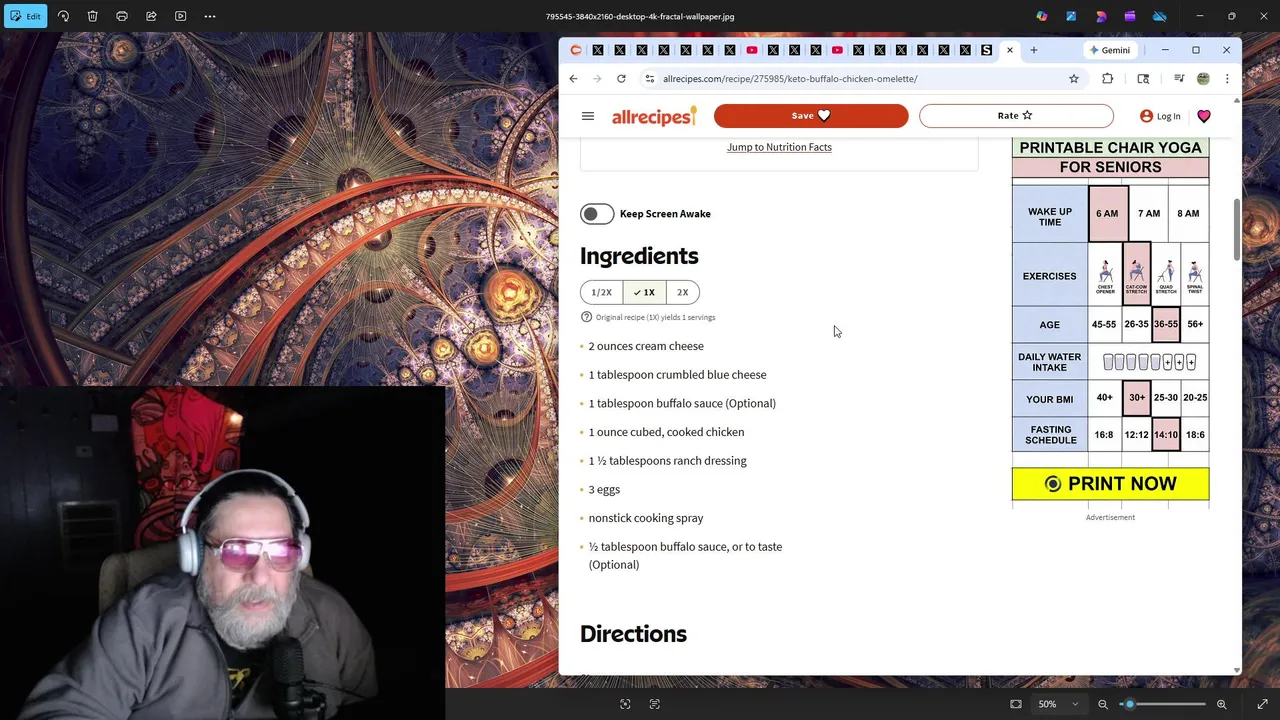The width and height of the screenshot is (1280, 720).
Task: Select 18:6 fasting schedule in ad
Action: [x=1195, y=435]
